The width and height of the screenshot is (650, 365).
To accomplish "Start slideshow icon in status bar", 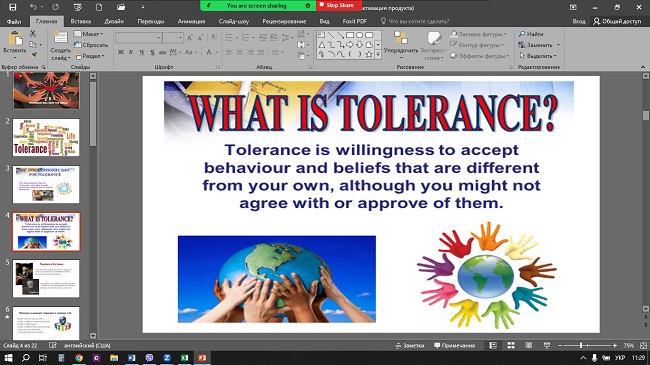I will pos(547,346).
